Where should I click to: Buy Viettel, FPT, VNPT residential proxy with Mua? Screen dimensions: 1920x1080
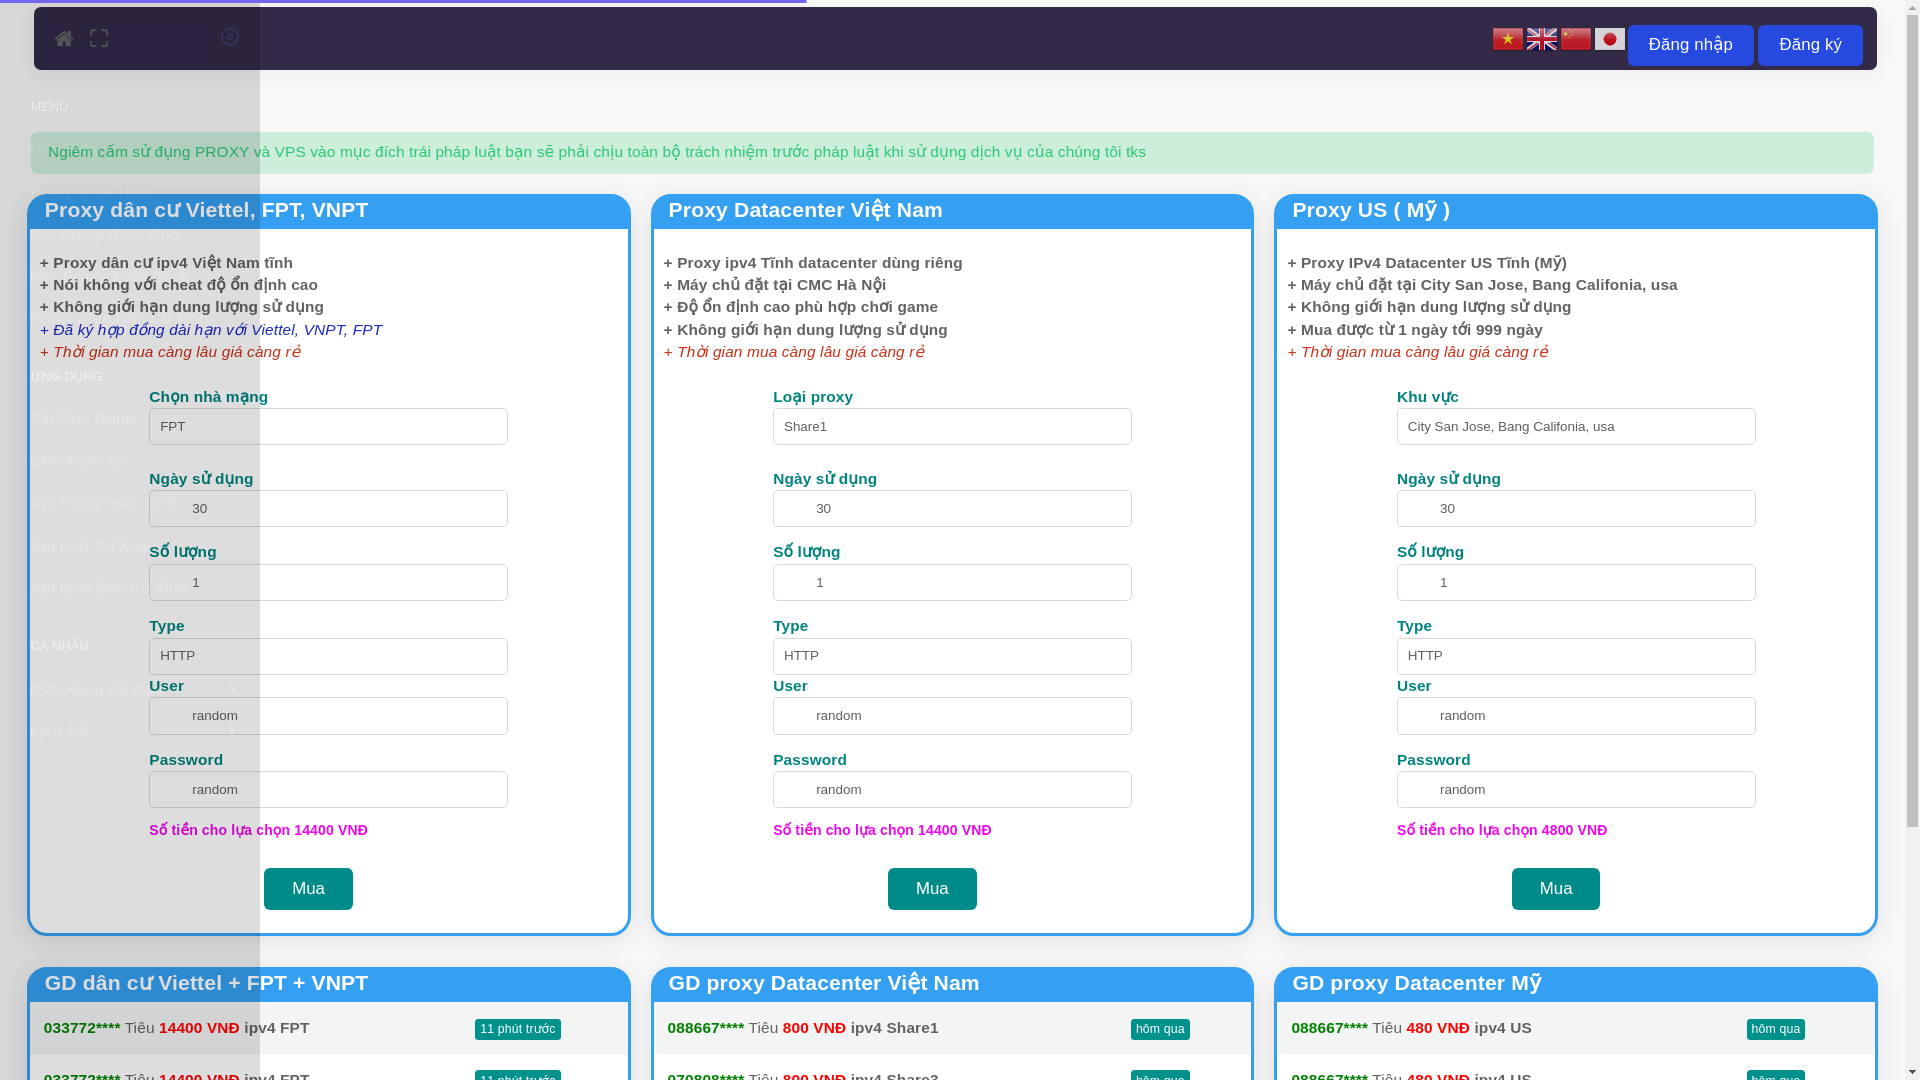pos(308,889)
